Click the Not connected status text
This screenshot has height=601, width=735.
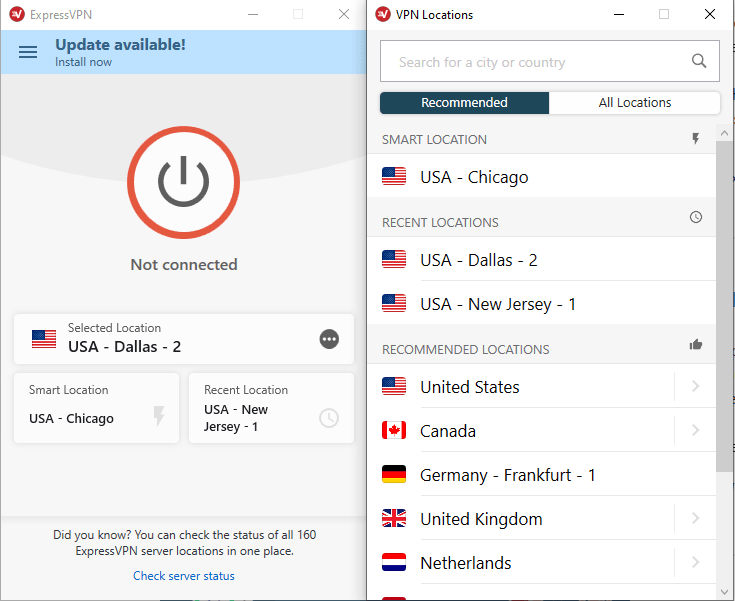click(184, 264)
